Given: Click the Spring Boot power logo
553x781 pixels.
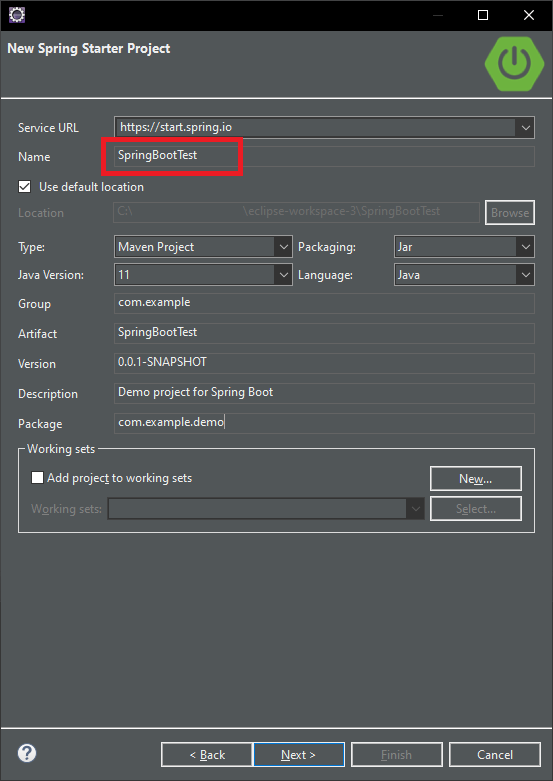Looking at the screenshot, I should coord(514,63).
